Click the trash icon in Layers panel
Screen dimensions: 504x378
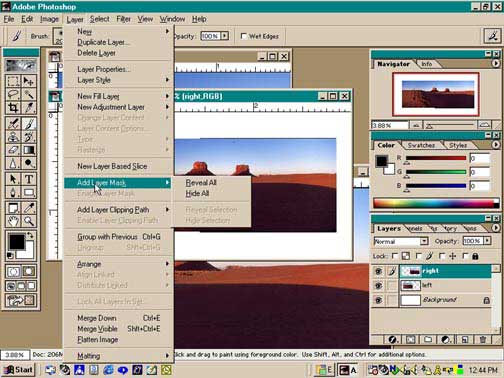[483, 340]
